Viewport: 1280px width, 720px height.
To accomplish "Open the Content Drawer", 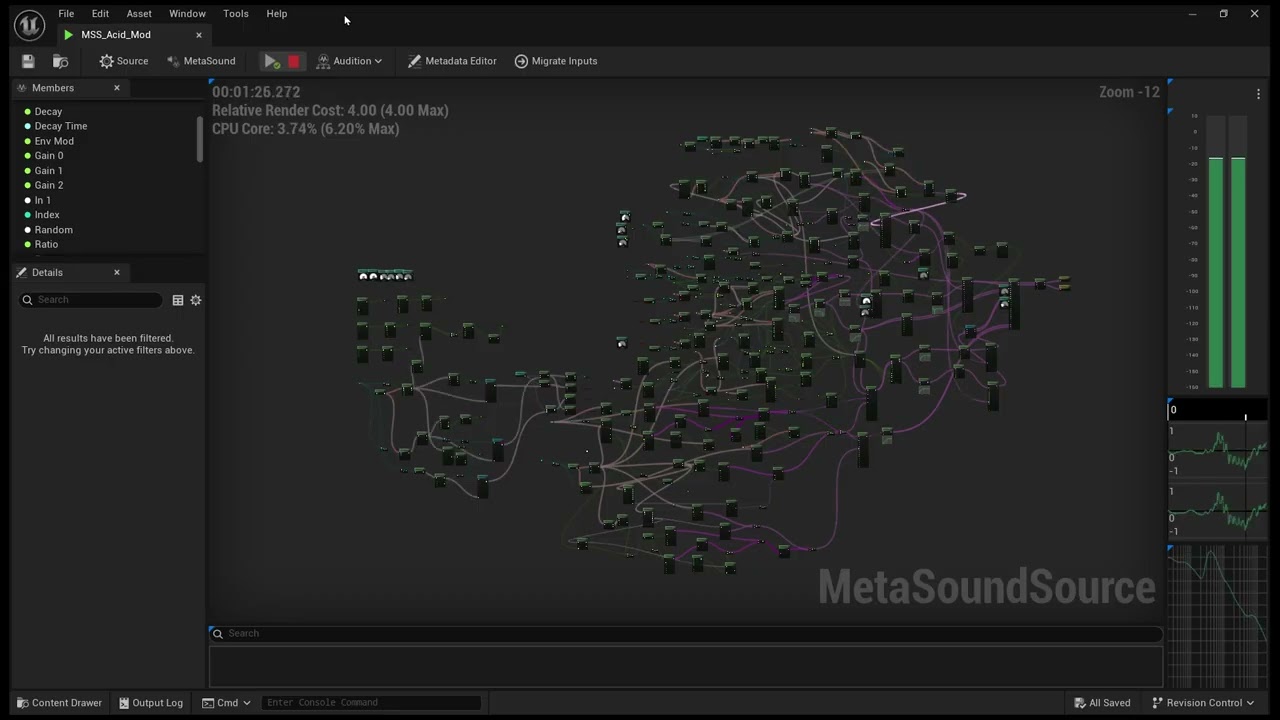I will [59, 702].
